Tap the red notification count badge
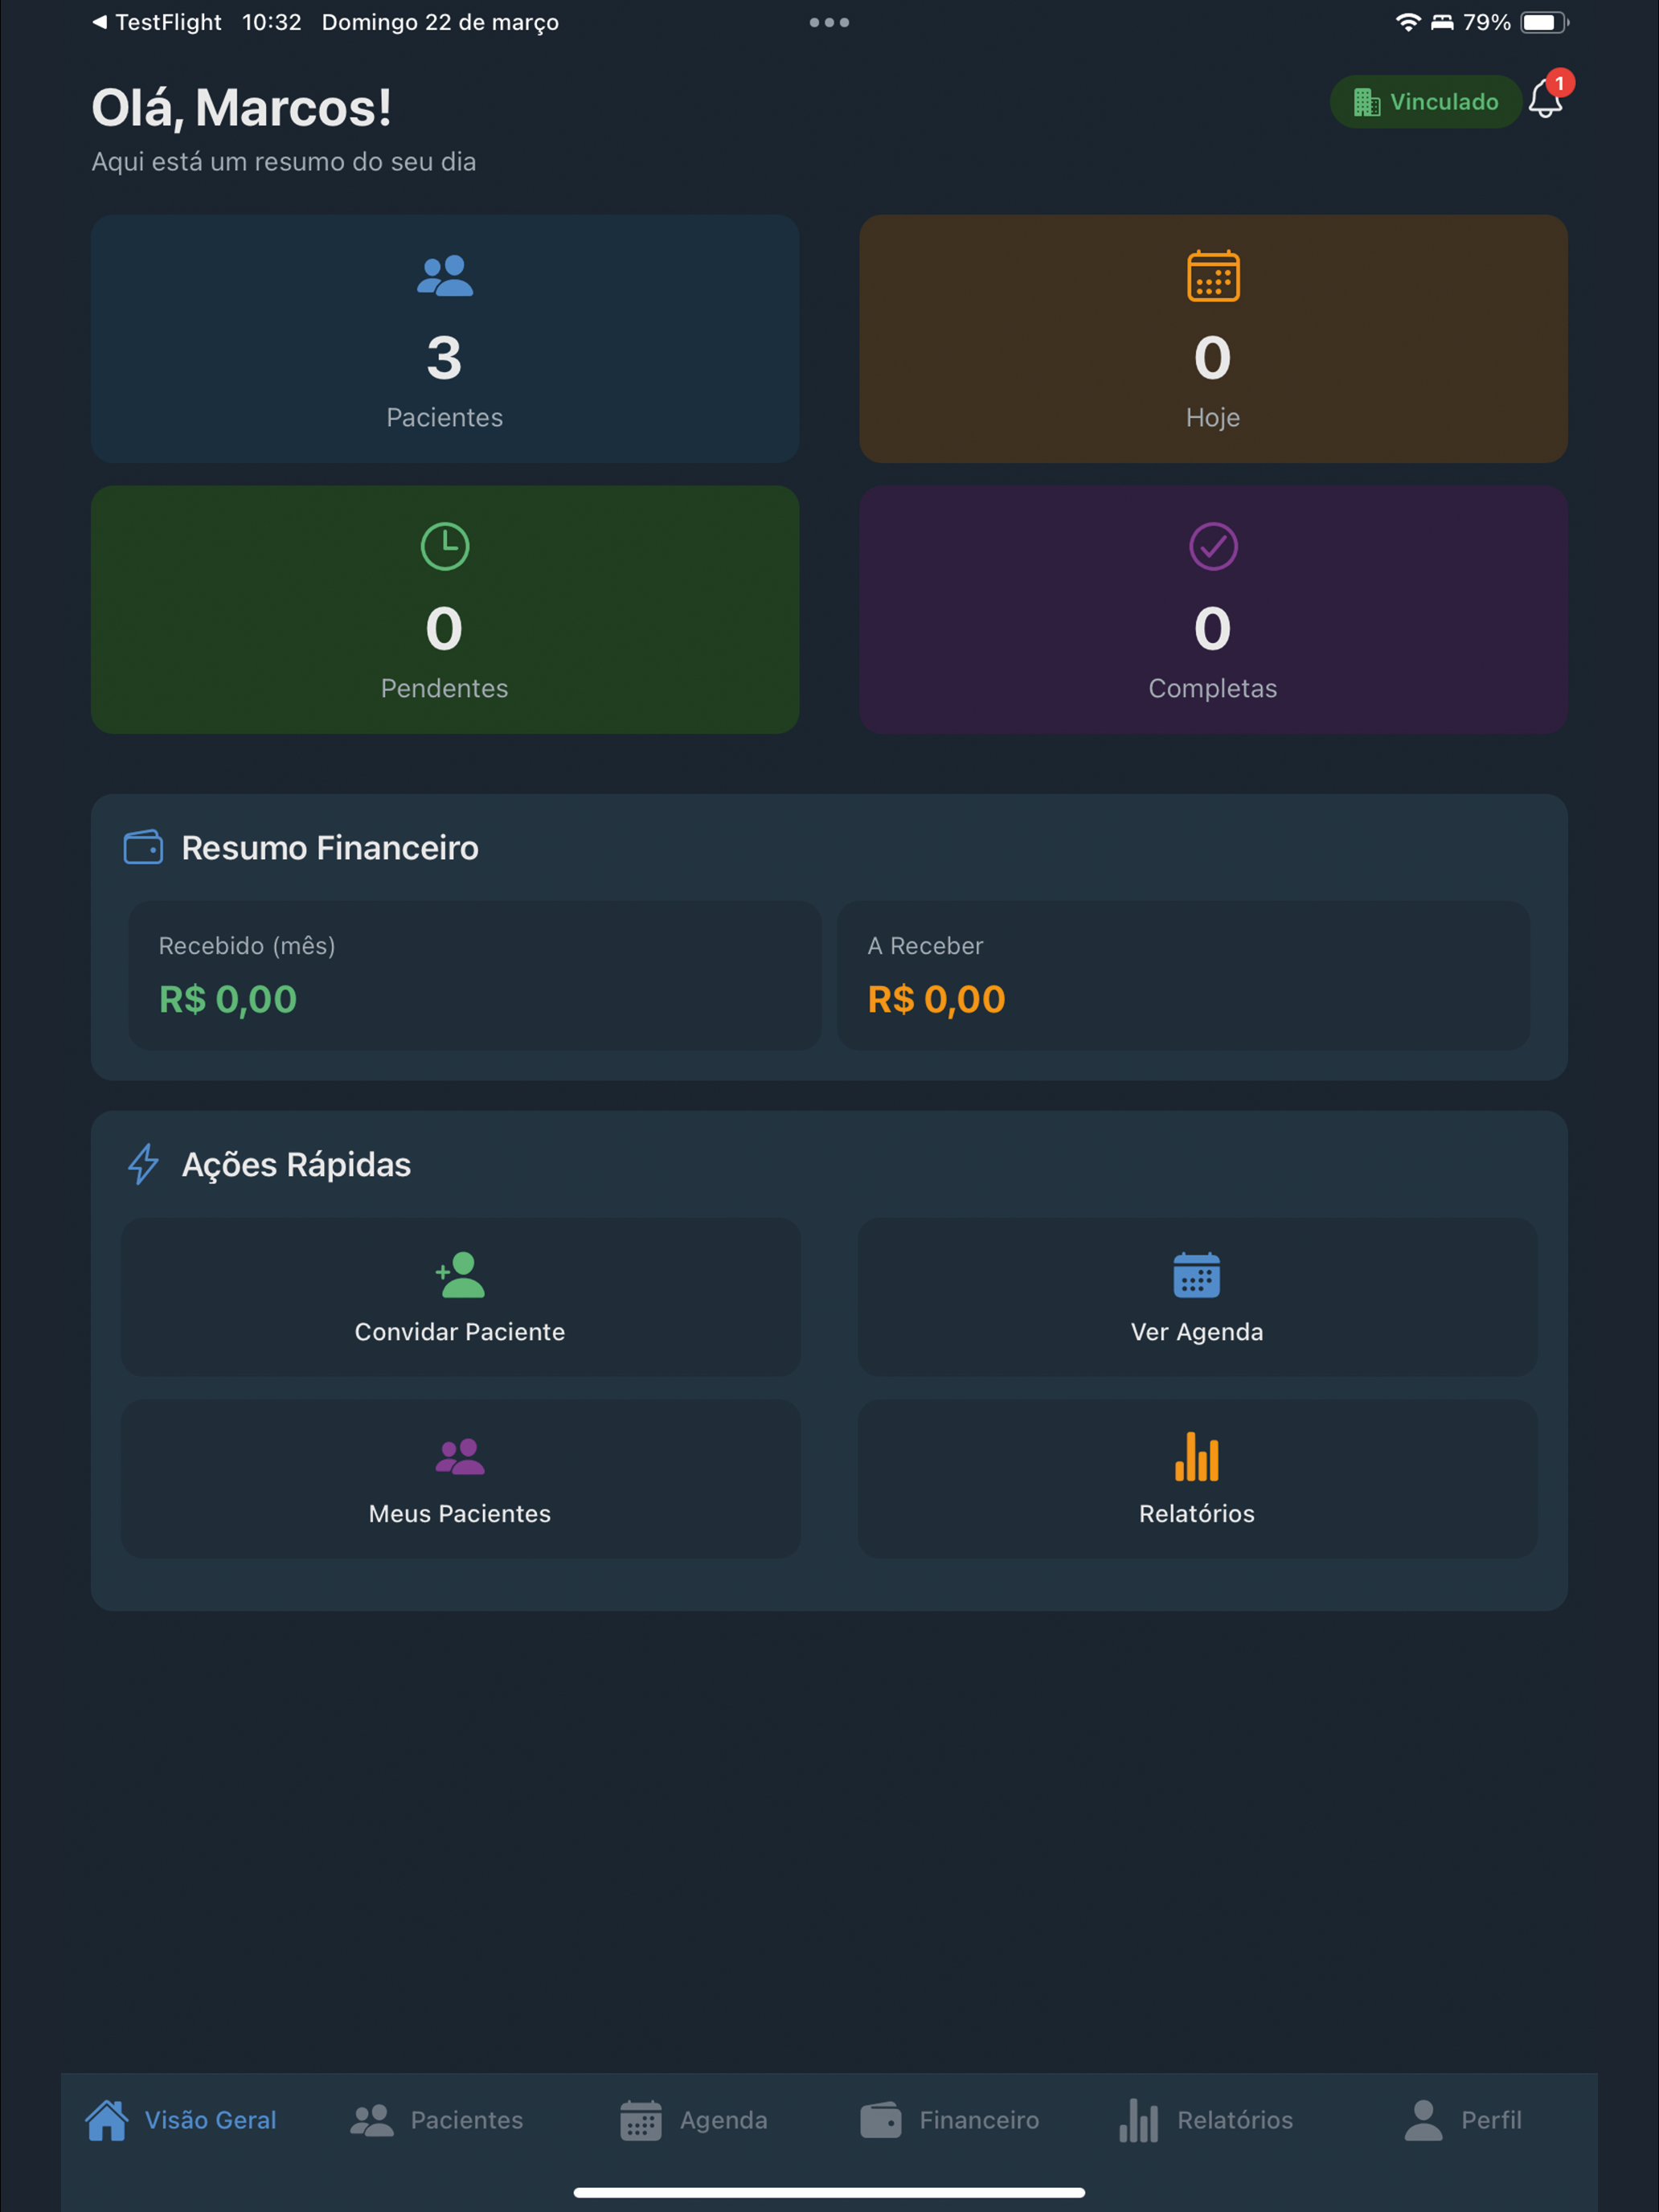This screenshot has width=1659, height=2212. pyautogui.click(x=1560, y=83)
